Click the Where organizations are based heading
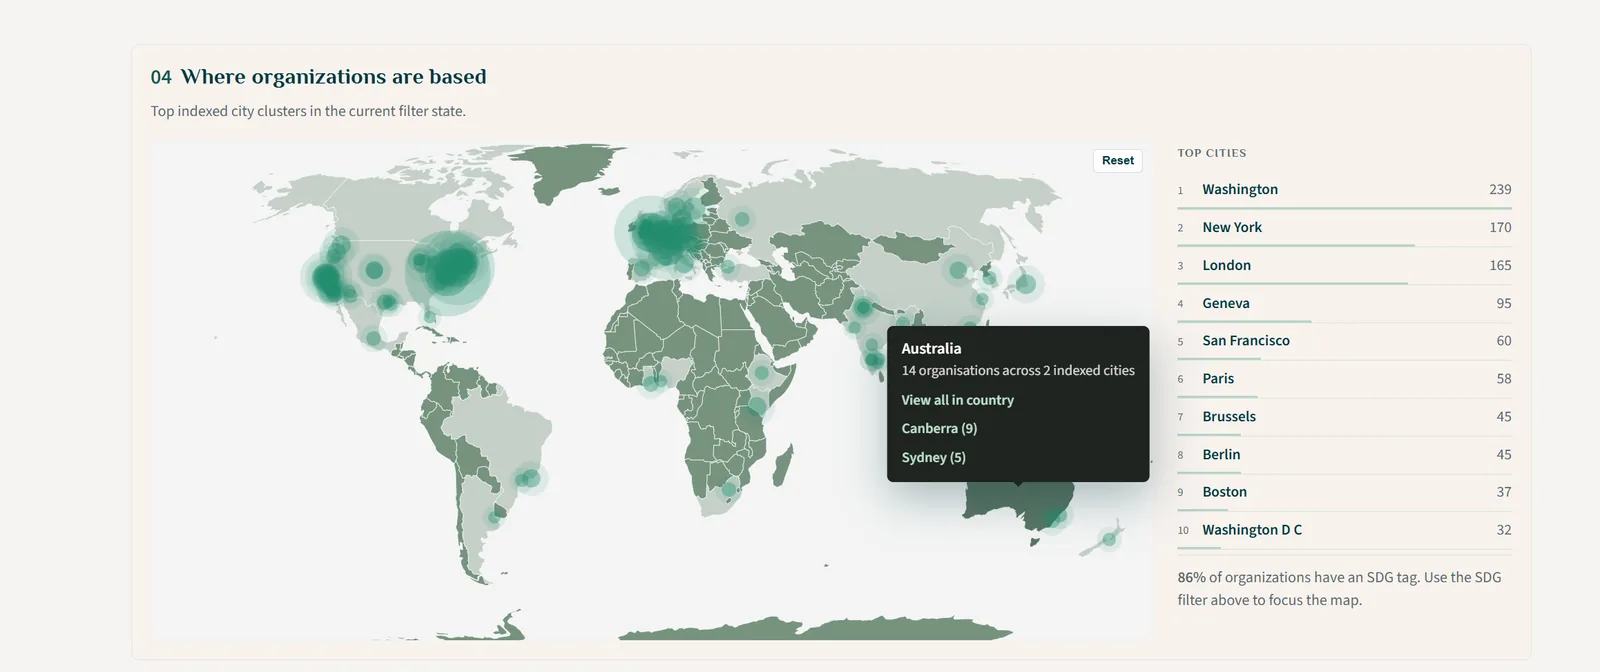 (x=333, y=77)
